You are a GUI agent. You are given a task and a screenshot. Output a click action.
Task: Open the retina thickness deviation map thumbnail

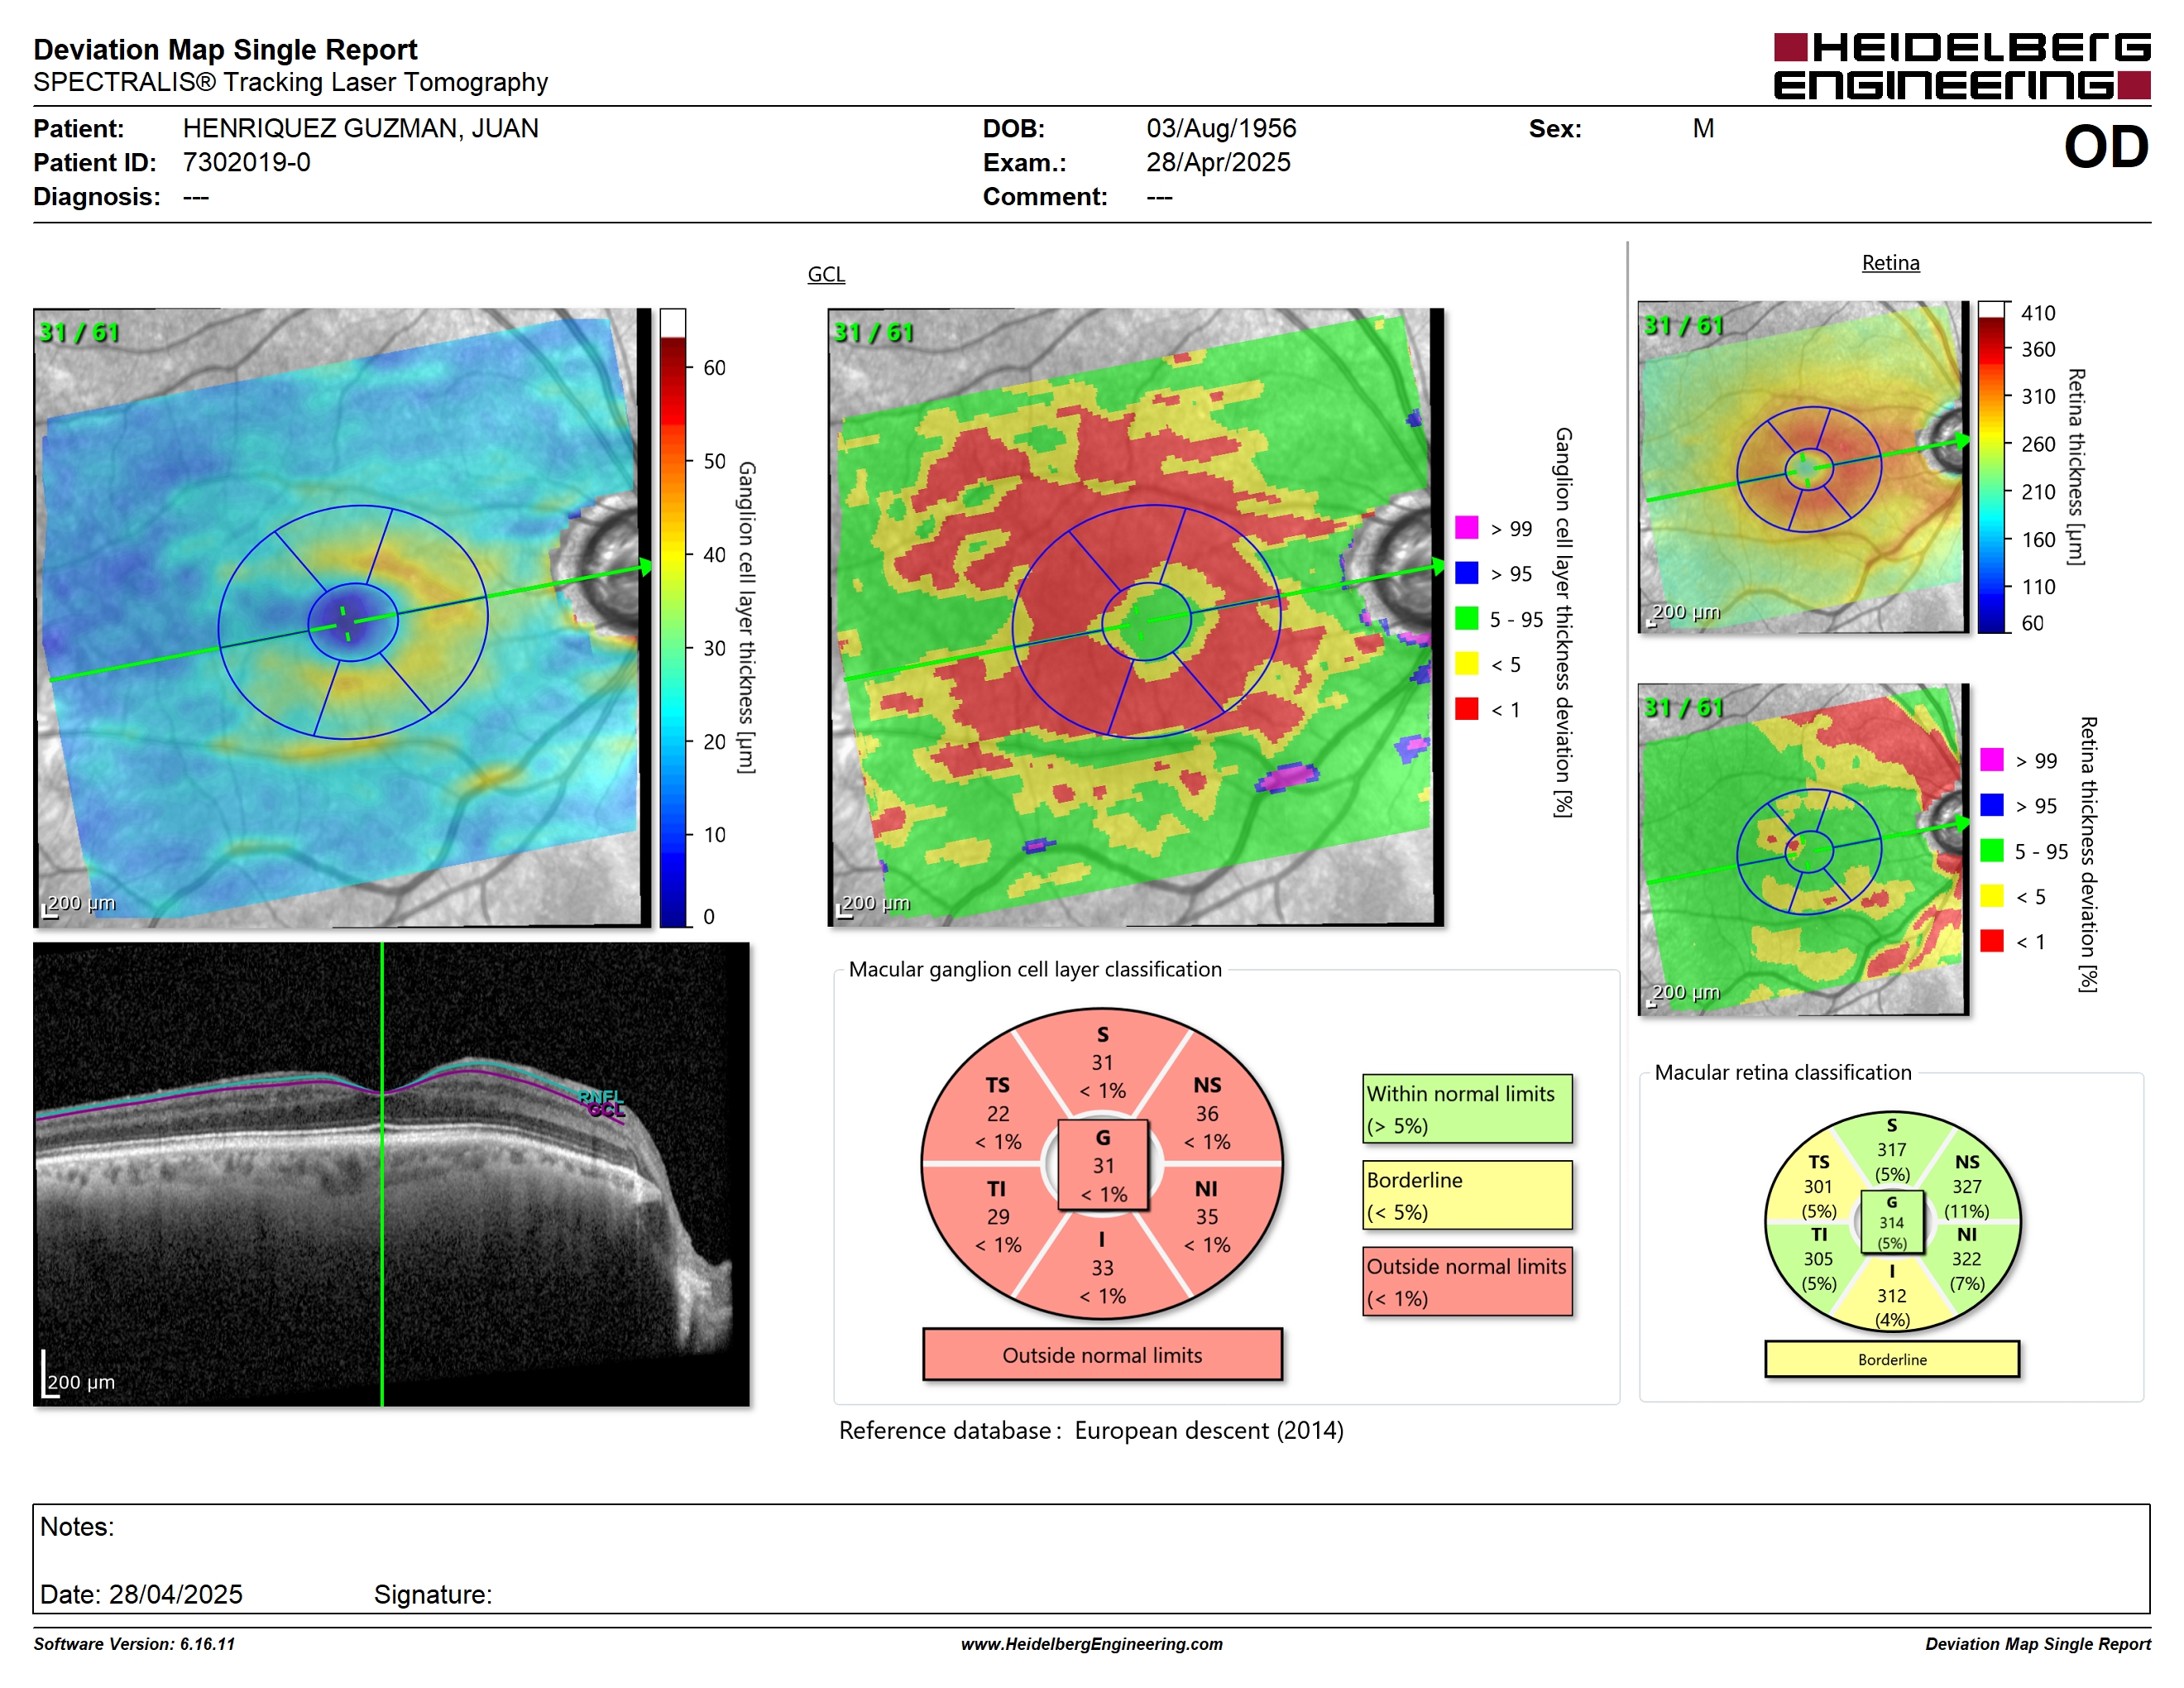(x=1803, y=849)
